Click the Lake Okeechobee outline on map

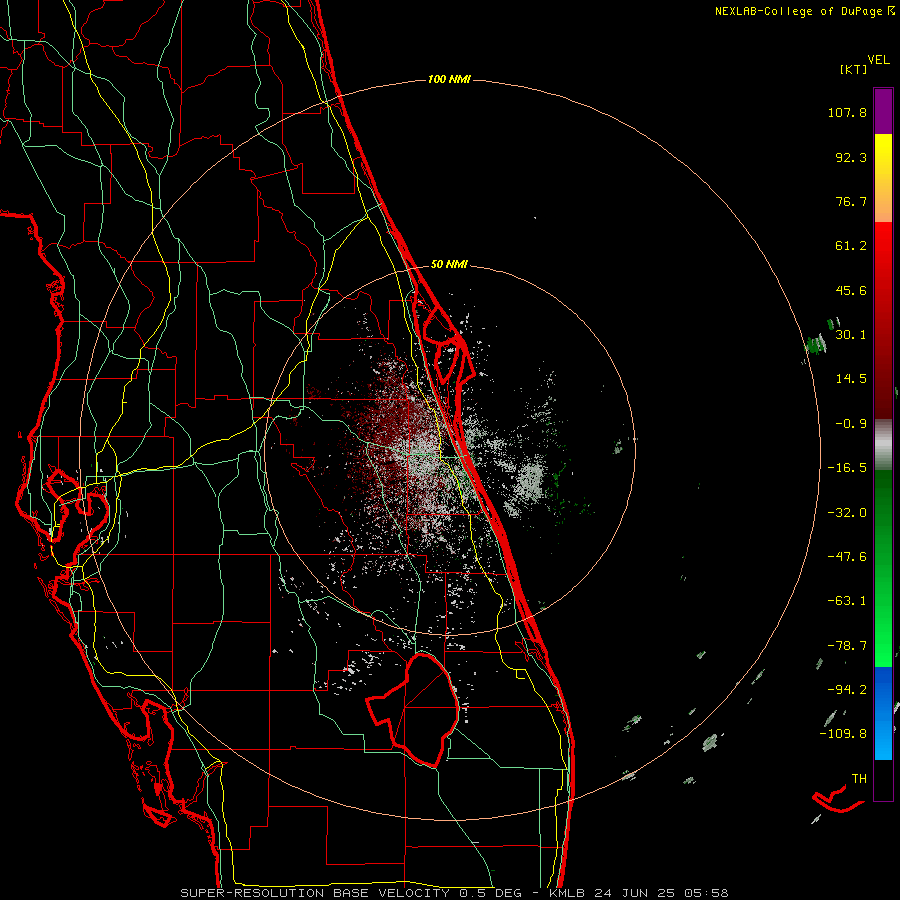[413, 710]
